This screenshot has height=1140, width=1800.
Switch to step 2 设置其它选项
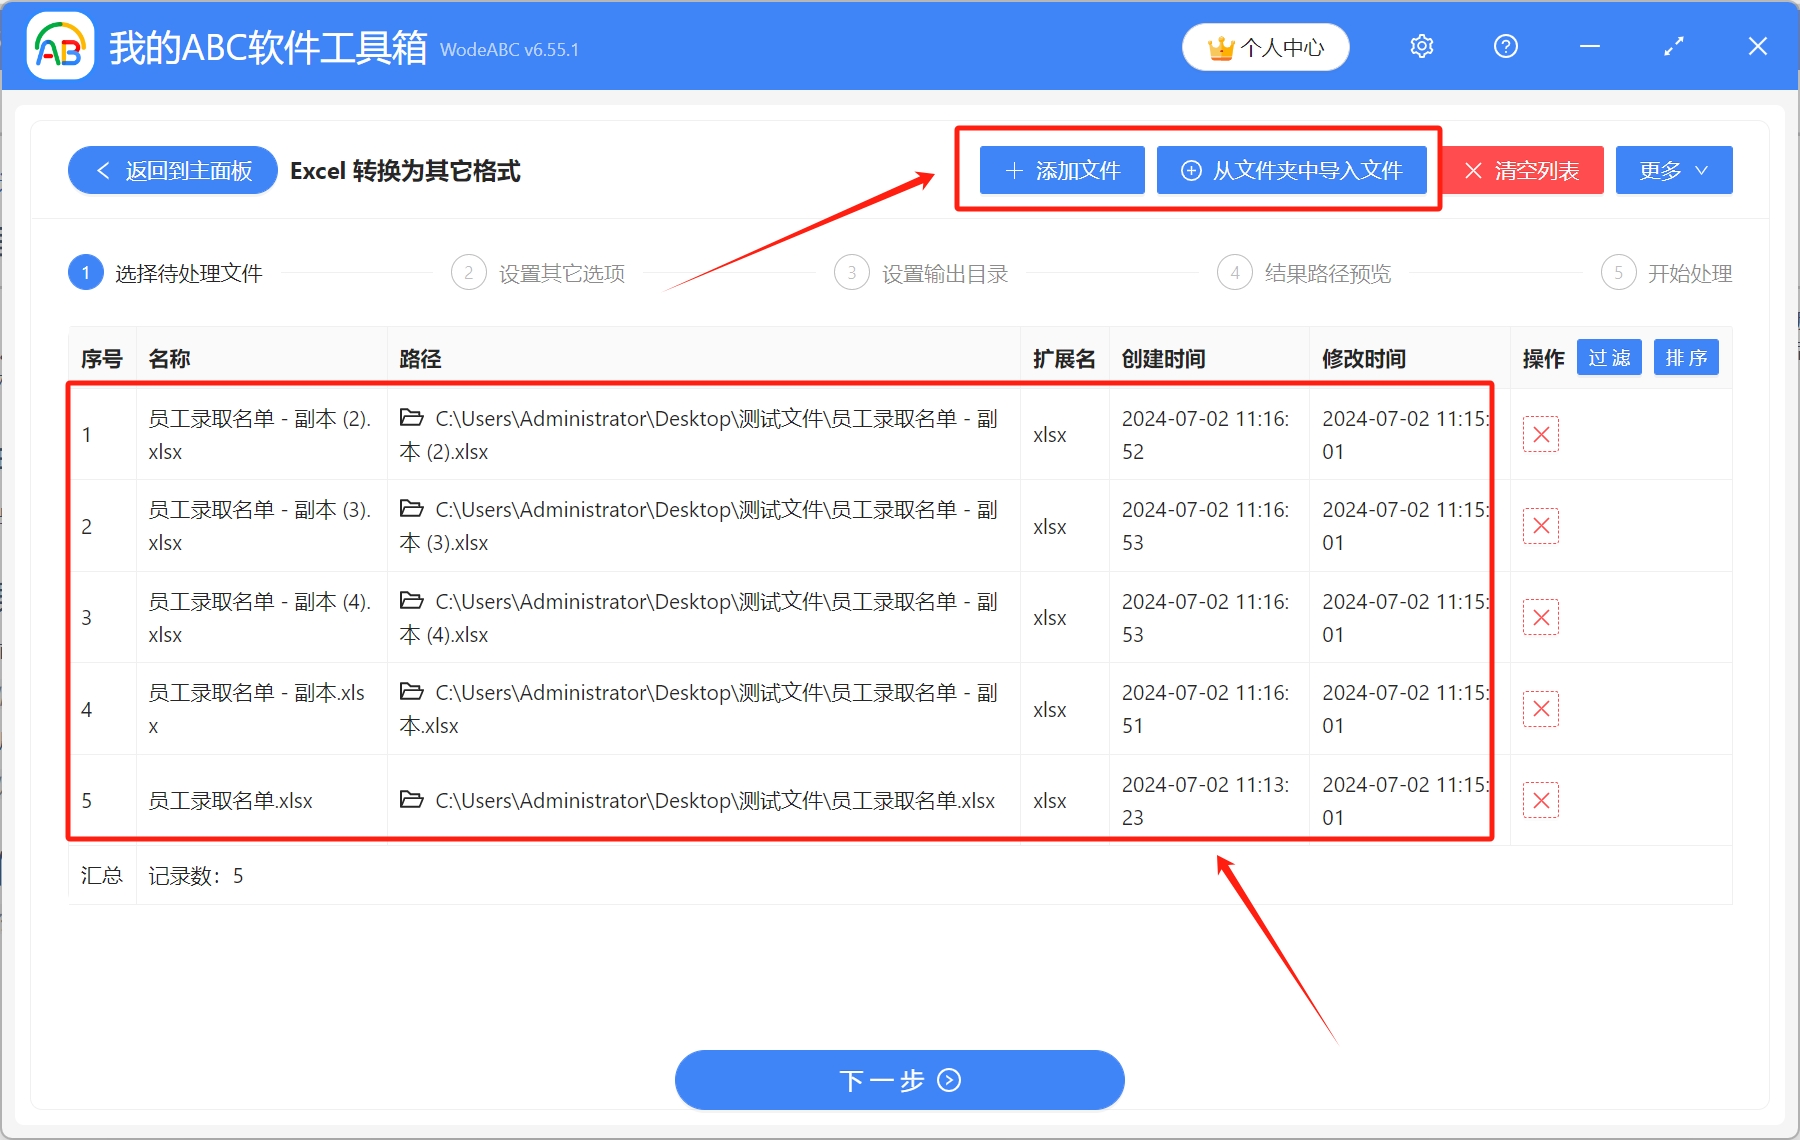(468, 272)
